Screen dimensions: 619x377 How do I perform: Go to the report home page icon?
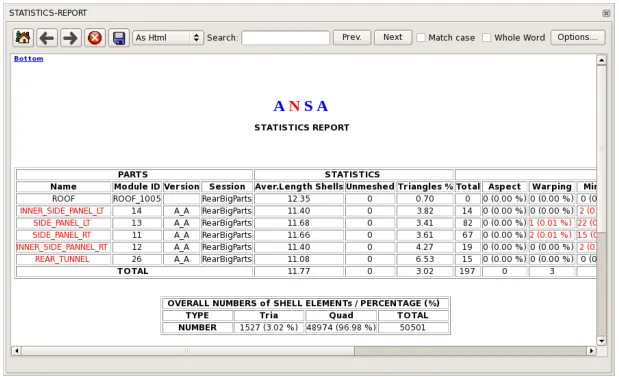coord(23,38)
